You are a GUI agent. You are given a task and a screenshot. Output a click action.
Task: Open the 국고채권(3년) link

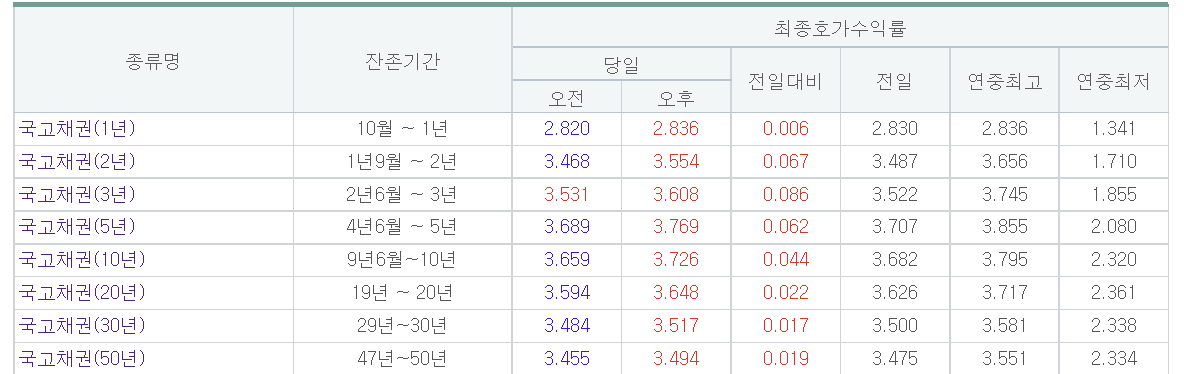(77, 194)
